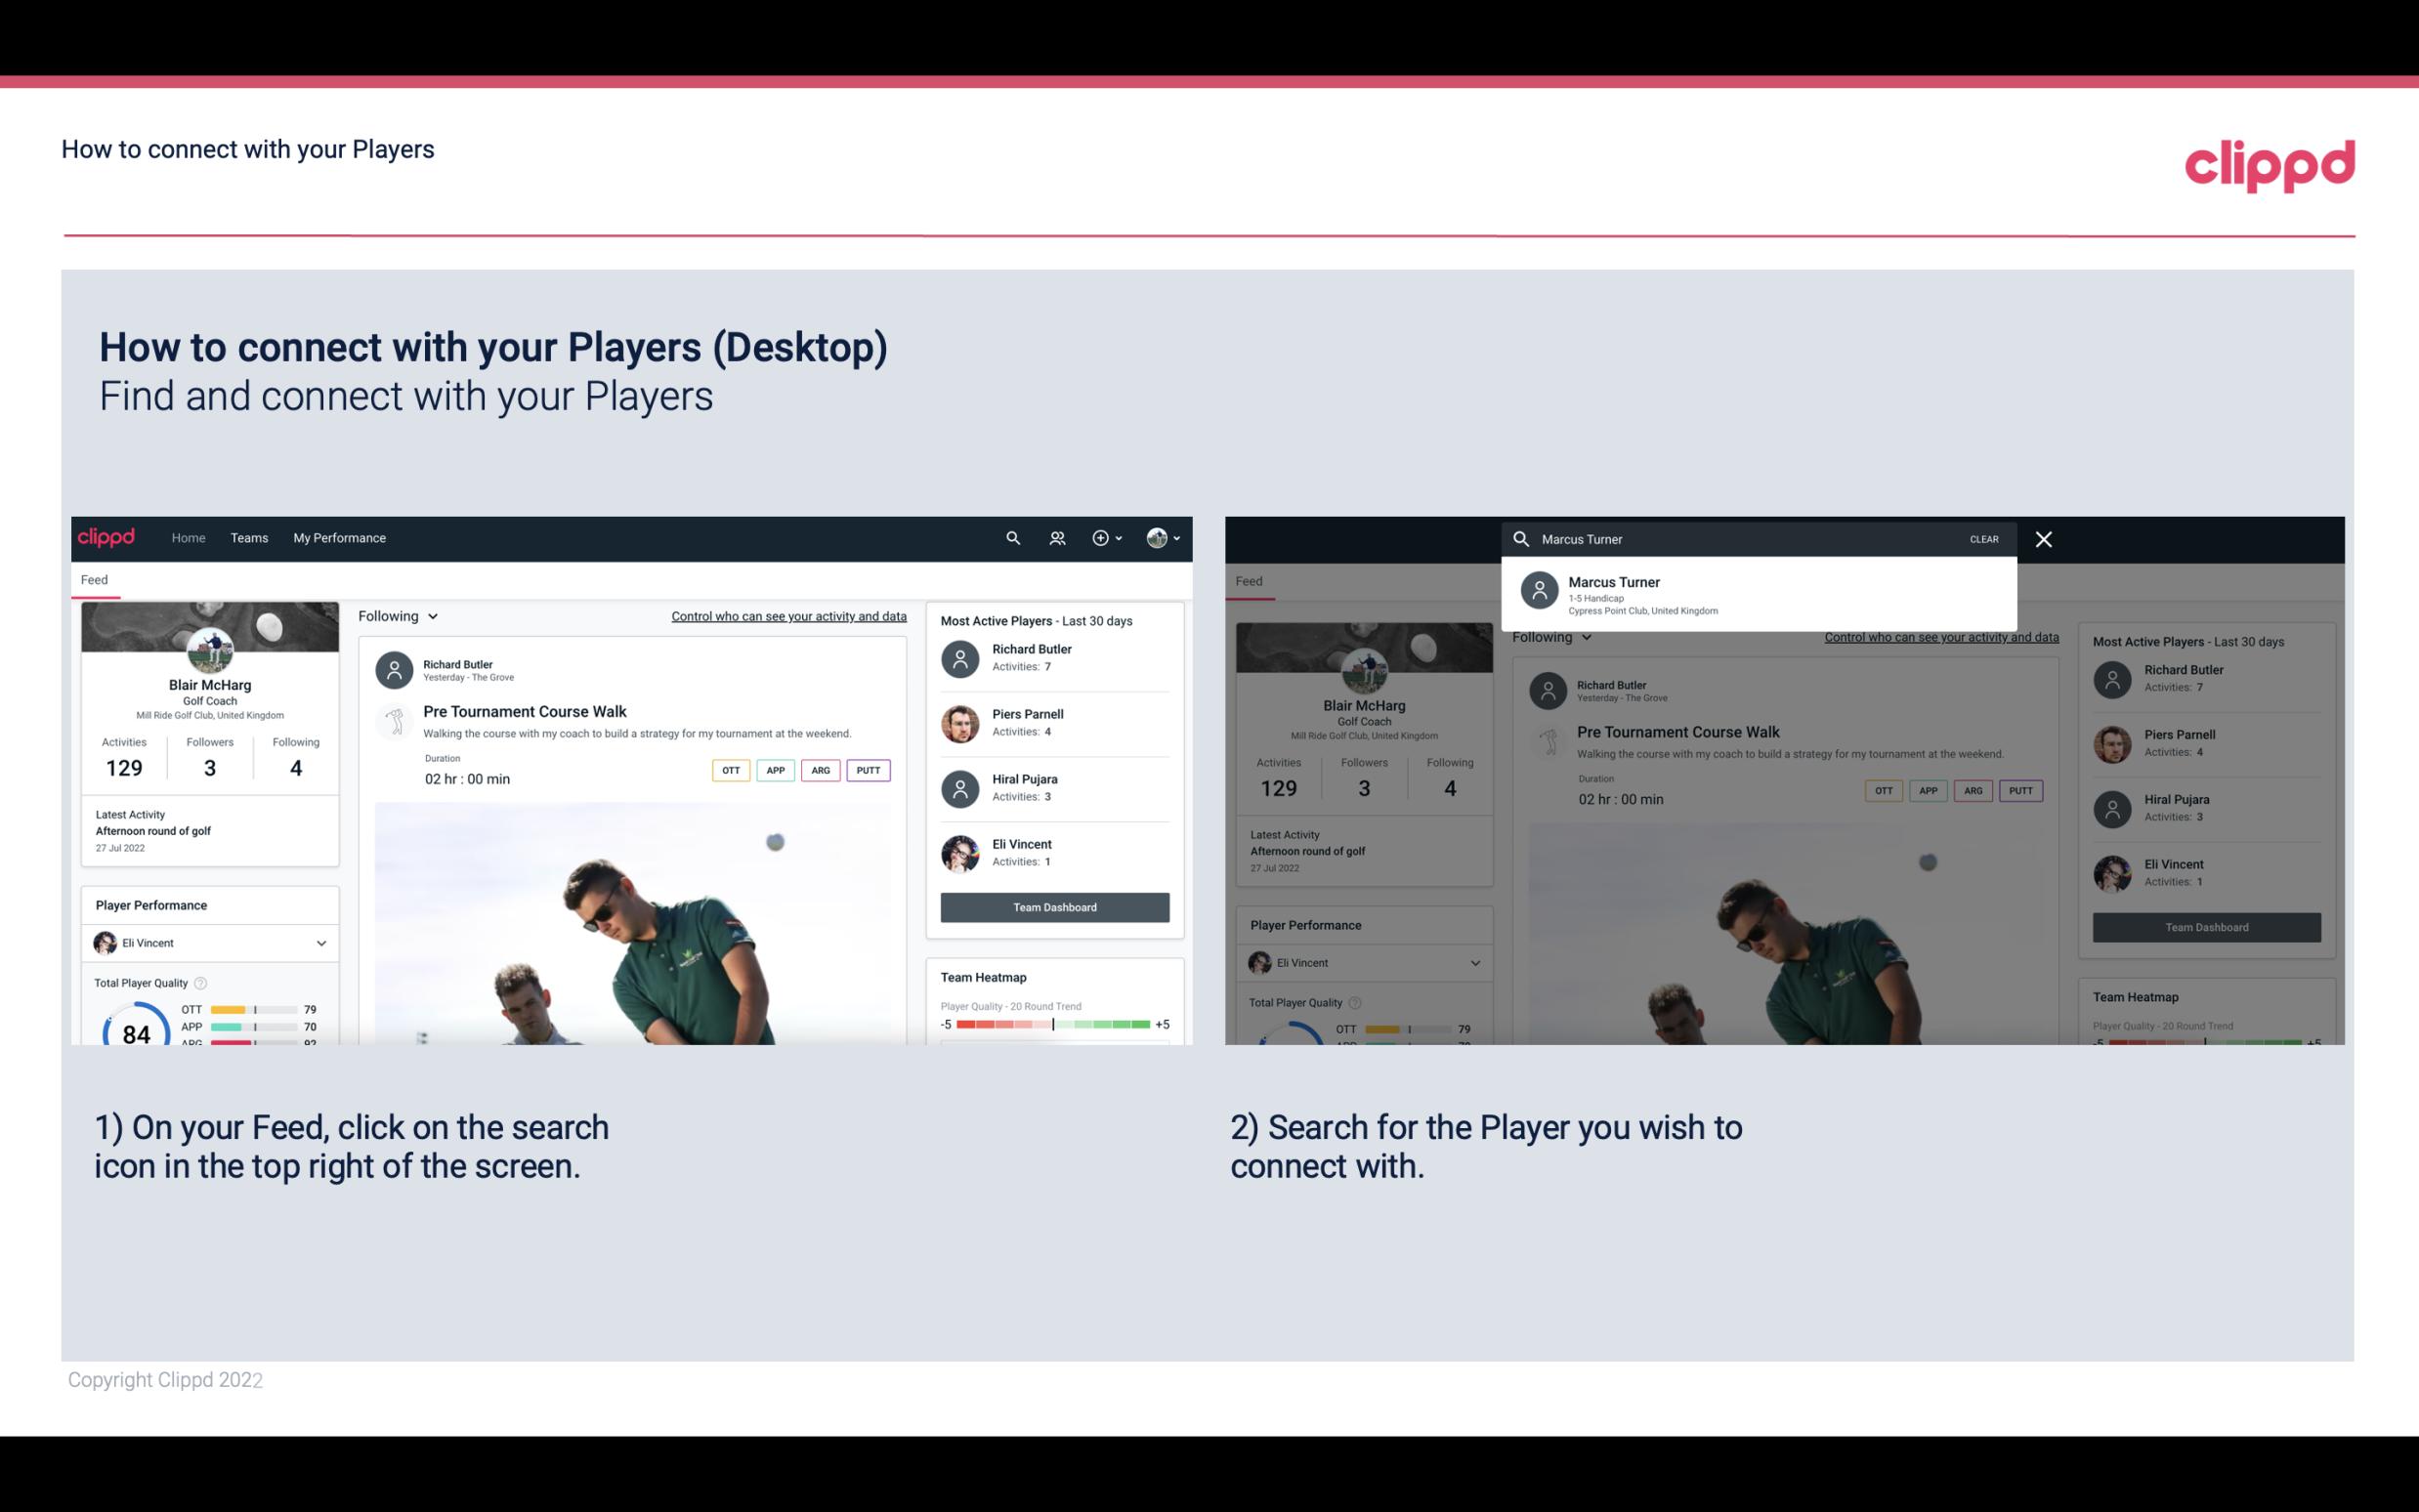Click the search icon in top right
This screenshot has height=1512, width=2419.
pos(1010,538)
